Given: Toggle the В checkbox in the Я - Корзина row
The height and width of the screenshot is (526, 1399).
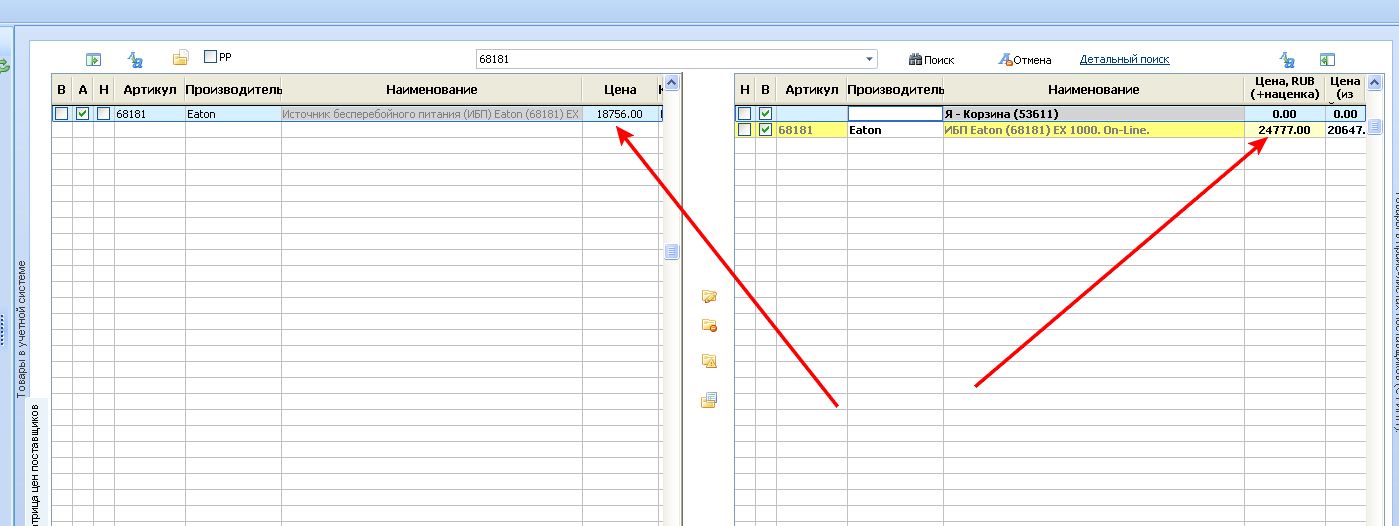Looking at the screenshot, I should point(766,114).
